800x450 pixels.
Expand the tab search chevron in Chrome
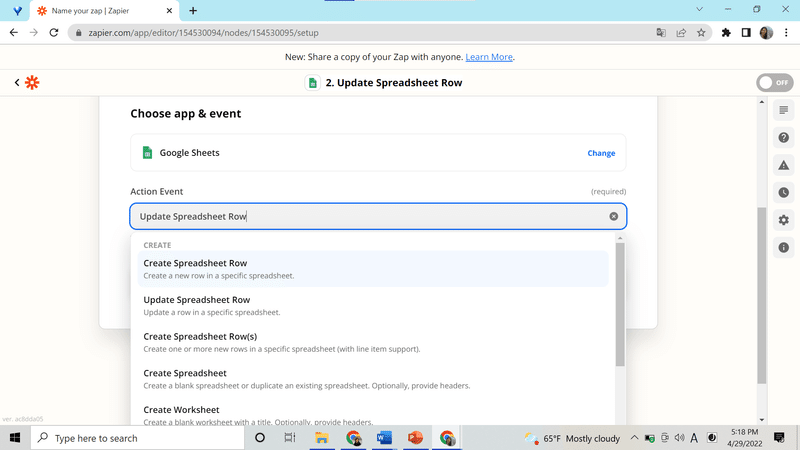699,9
